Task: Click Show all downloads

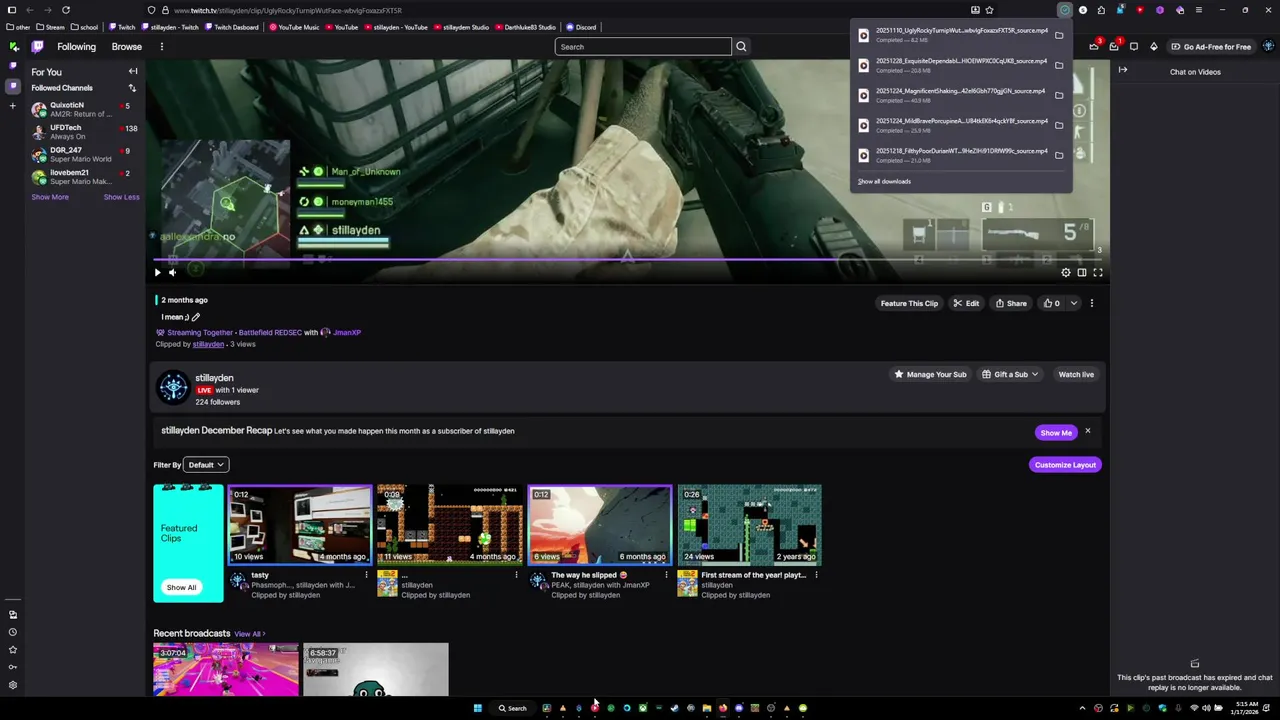Action: [x=884, y=181]
